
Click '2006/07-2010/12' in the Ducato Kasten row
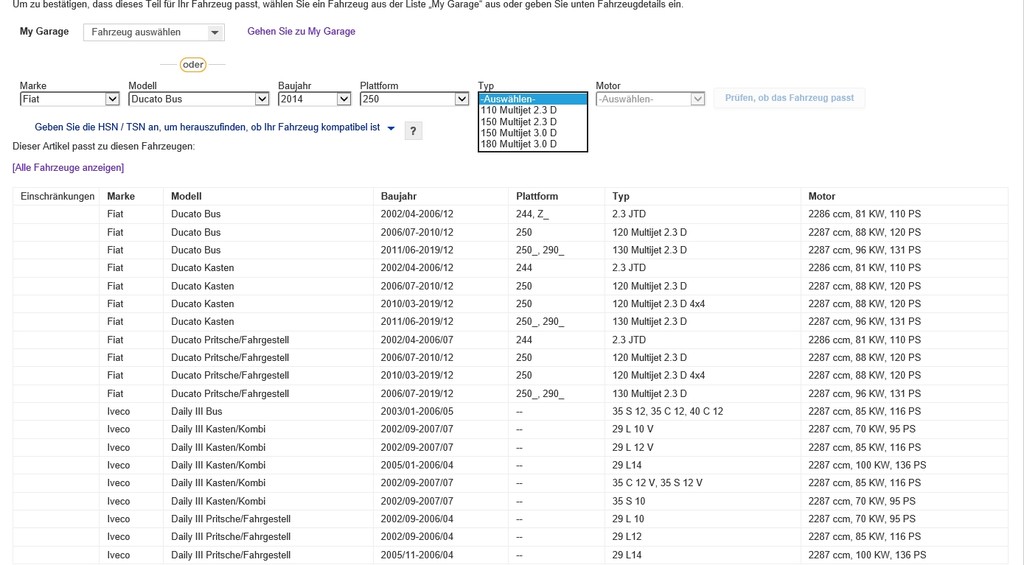(417, 286)
